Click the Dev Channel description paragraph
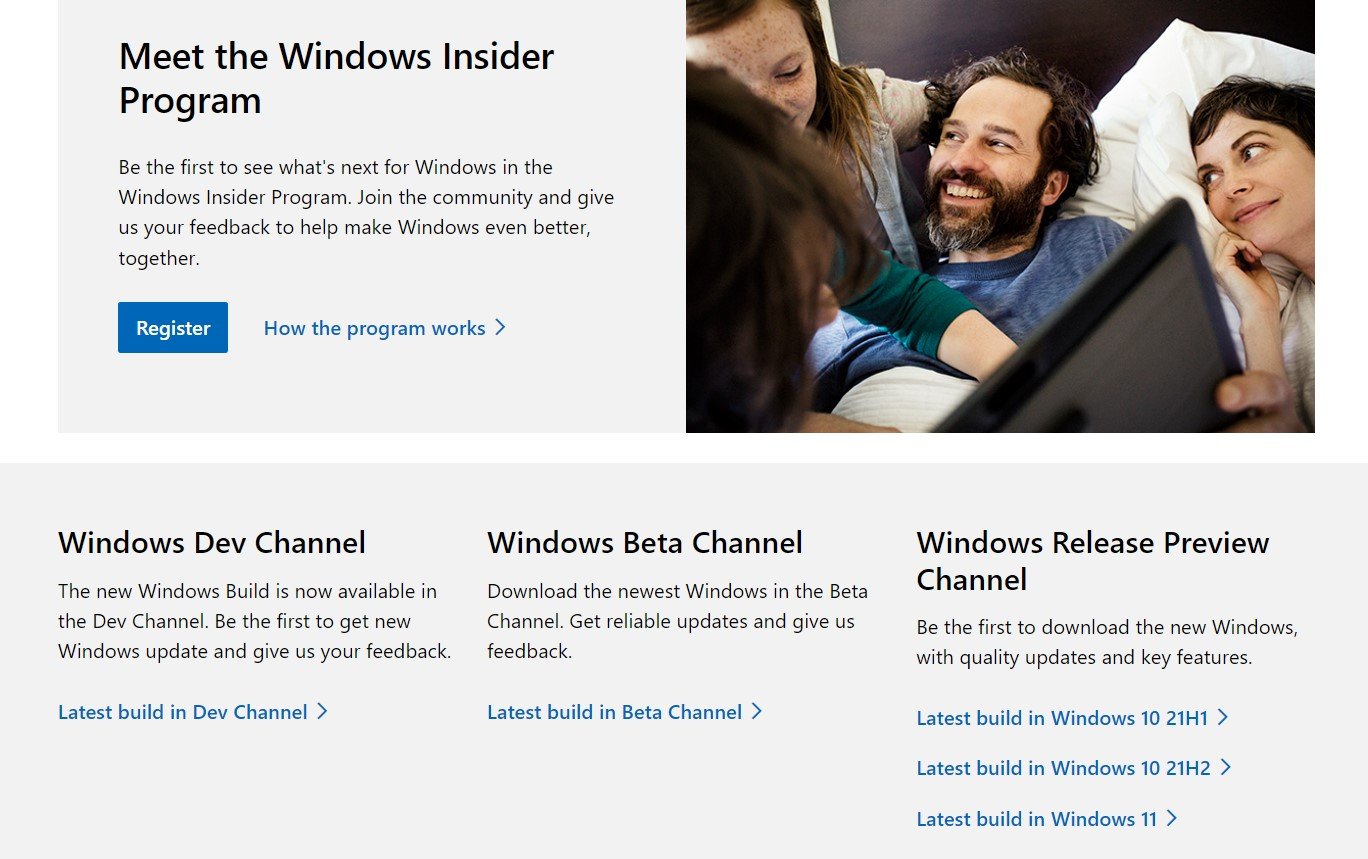 (x=254, y=621)
